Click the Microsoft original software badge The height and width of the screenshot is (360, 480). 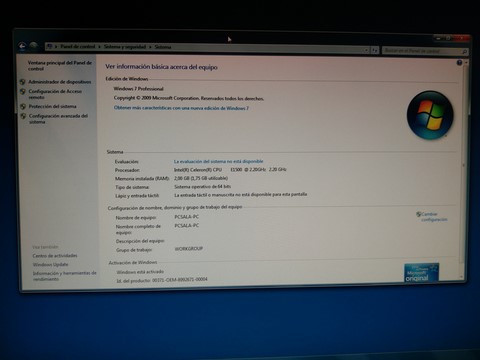click(x=421, y=273)
